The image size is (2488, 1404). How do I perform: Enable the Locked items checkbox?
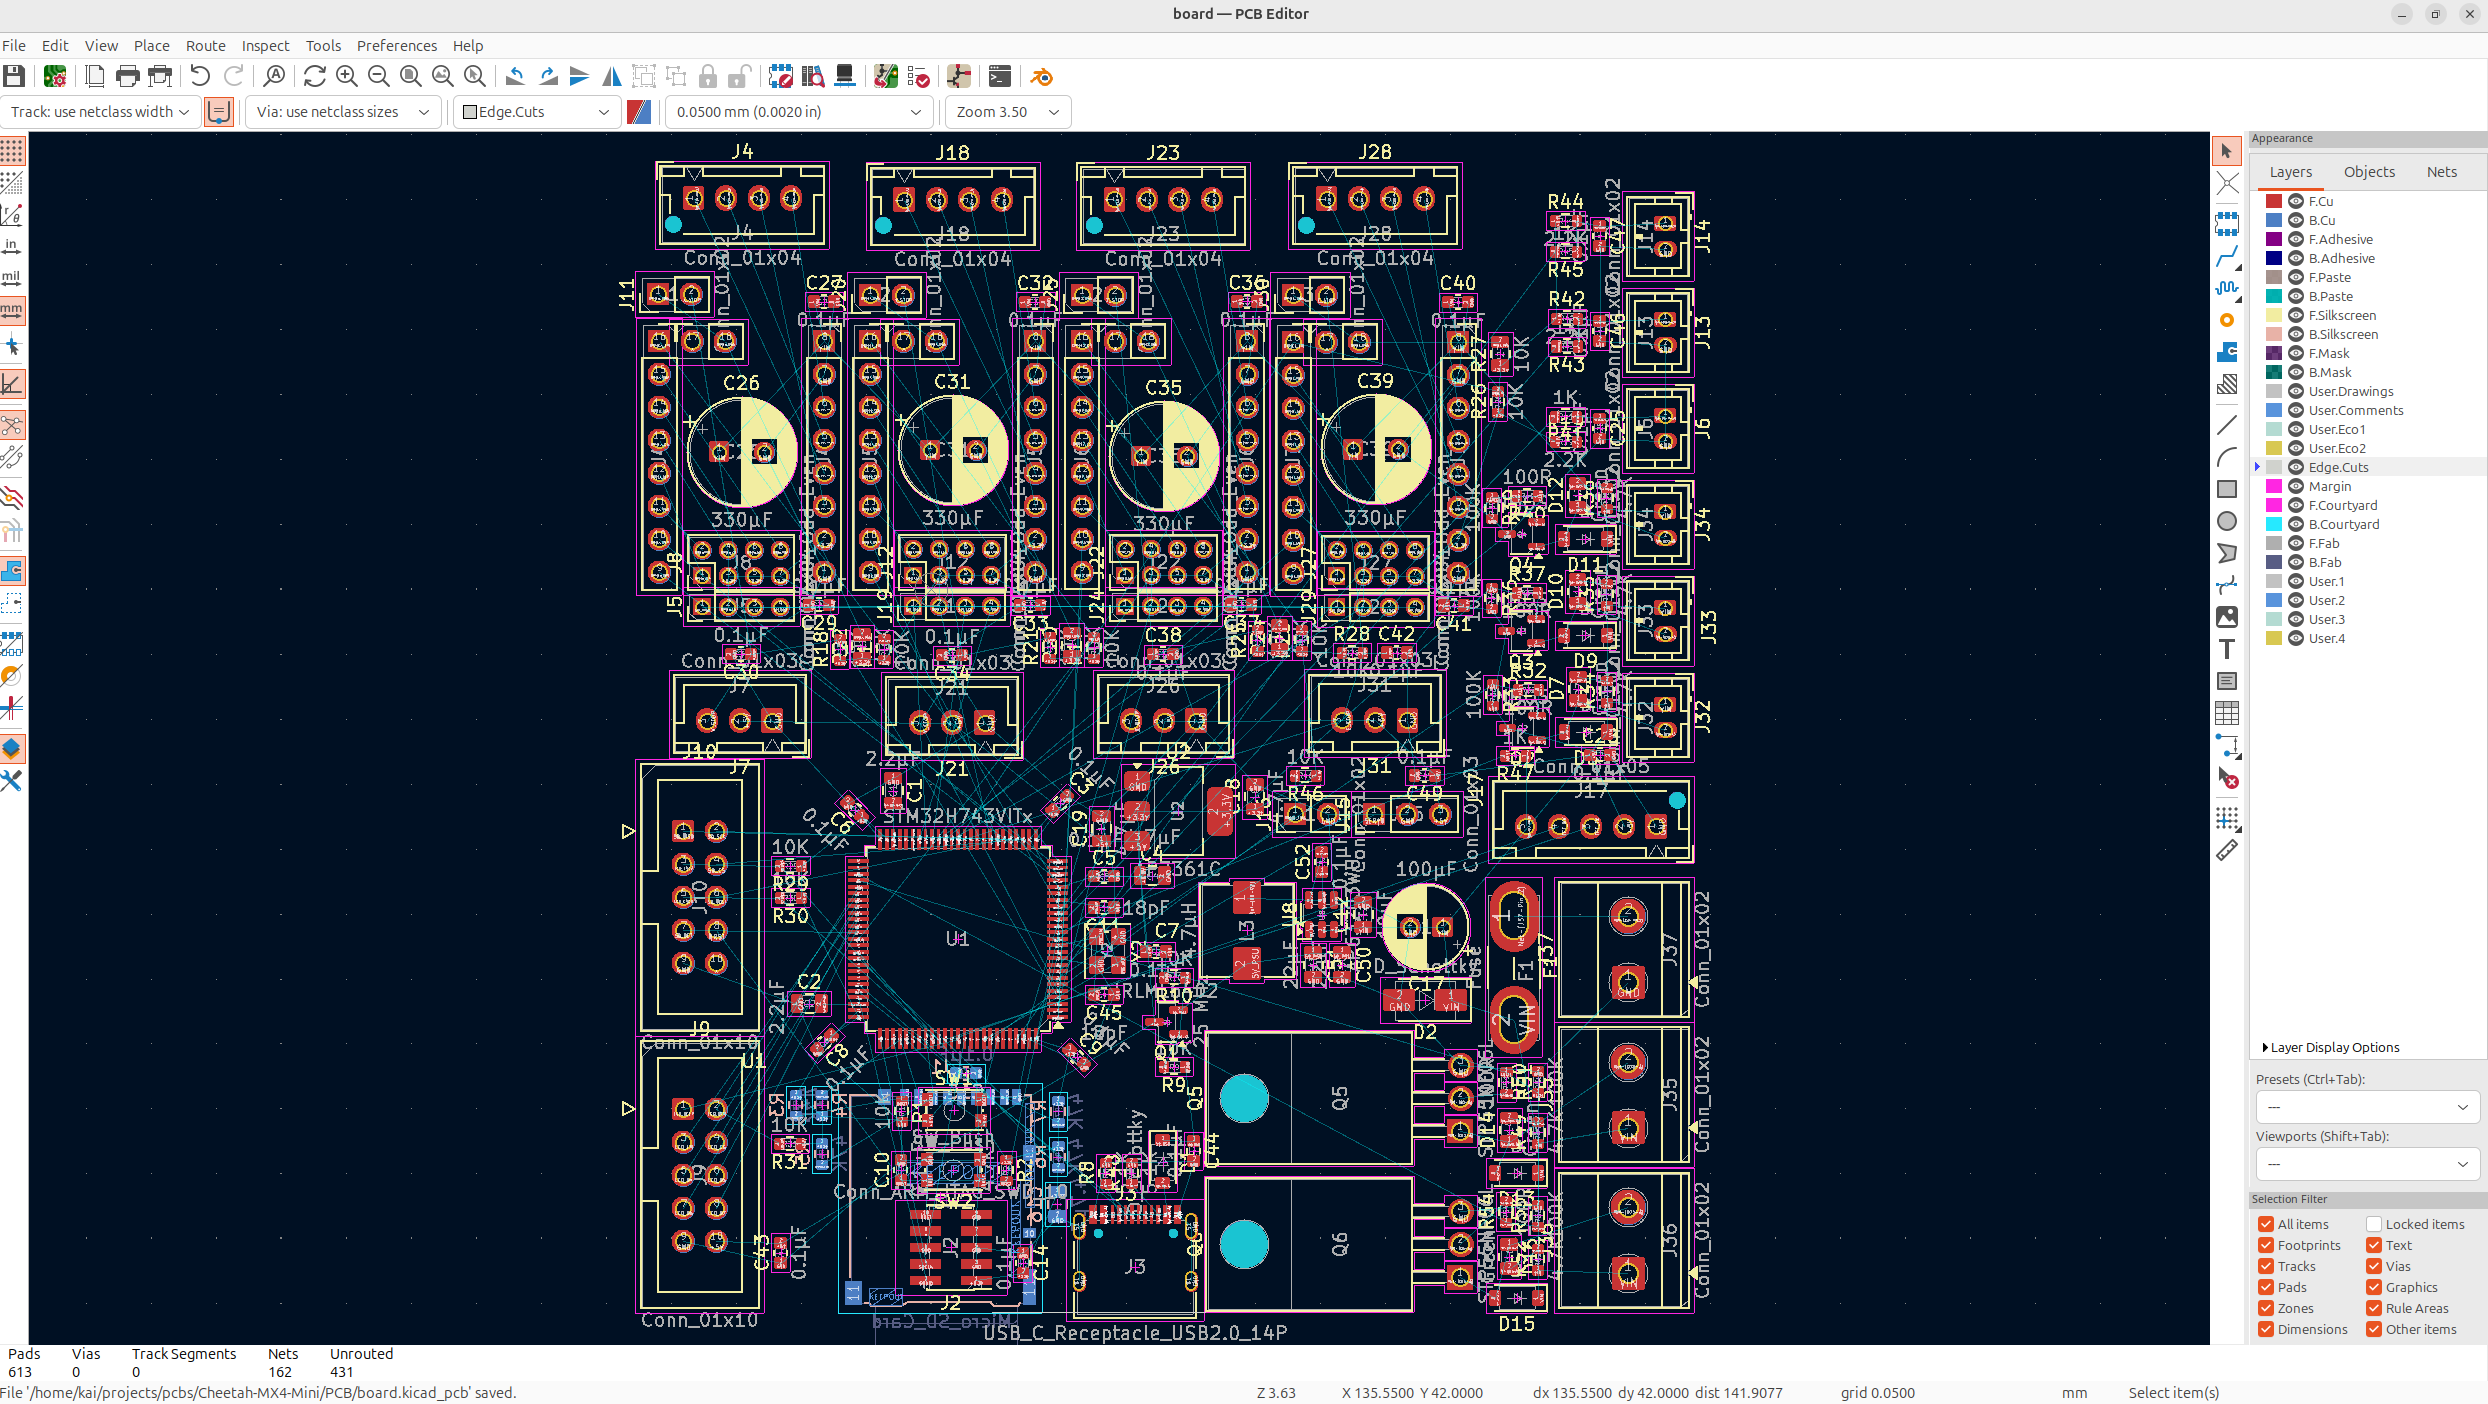2374,1224
